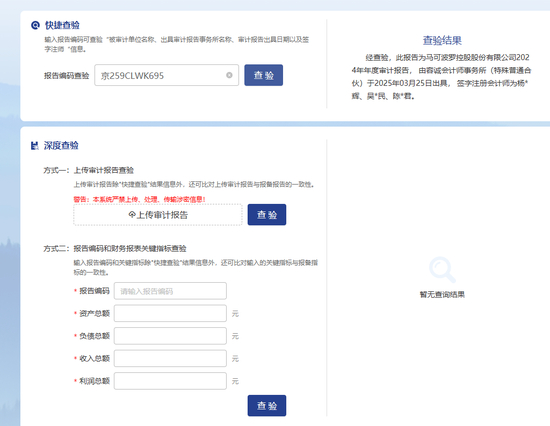Focus the 利润总额 input field
Viewport: 550px width, 426px height.
(170, 381)
